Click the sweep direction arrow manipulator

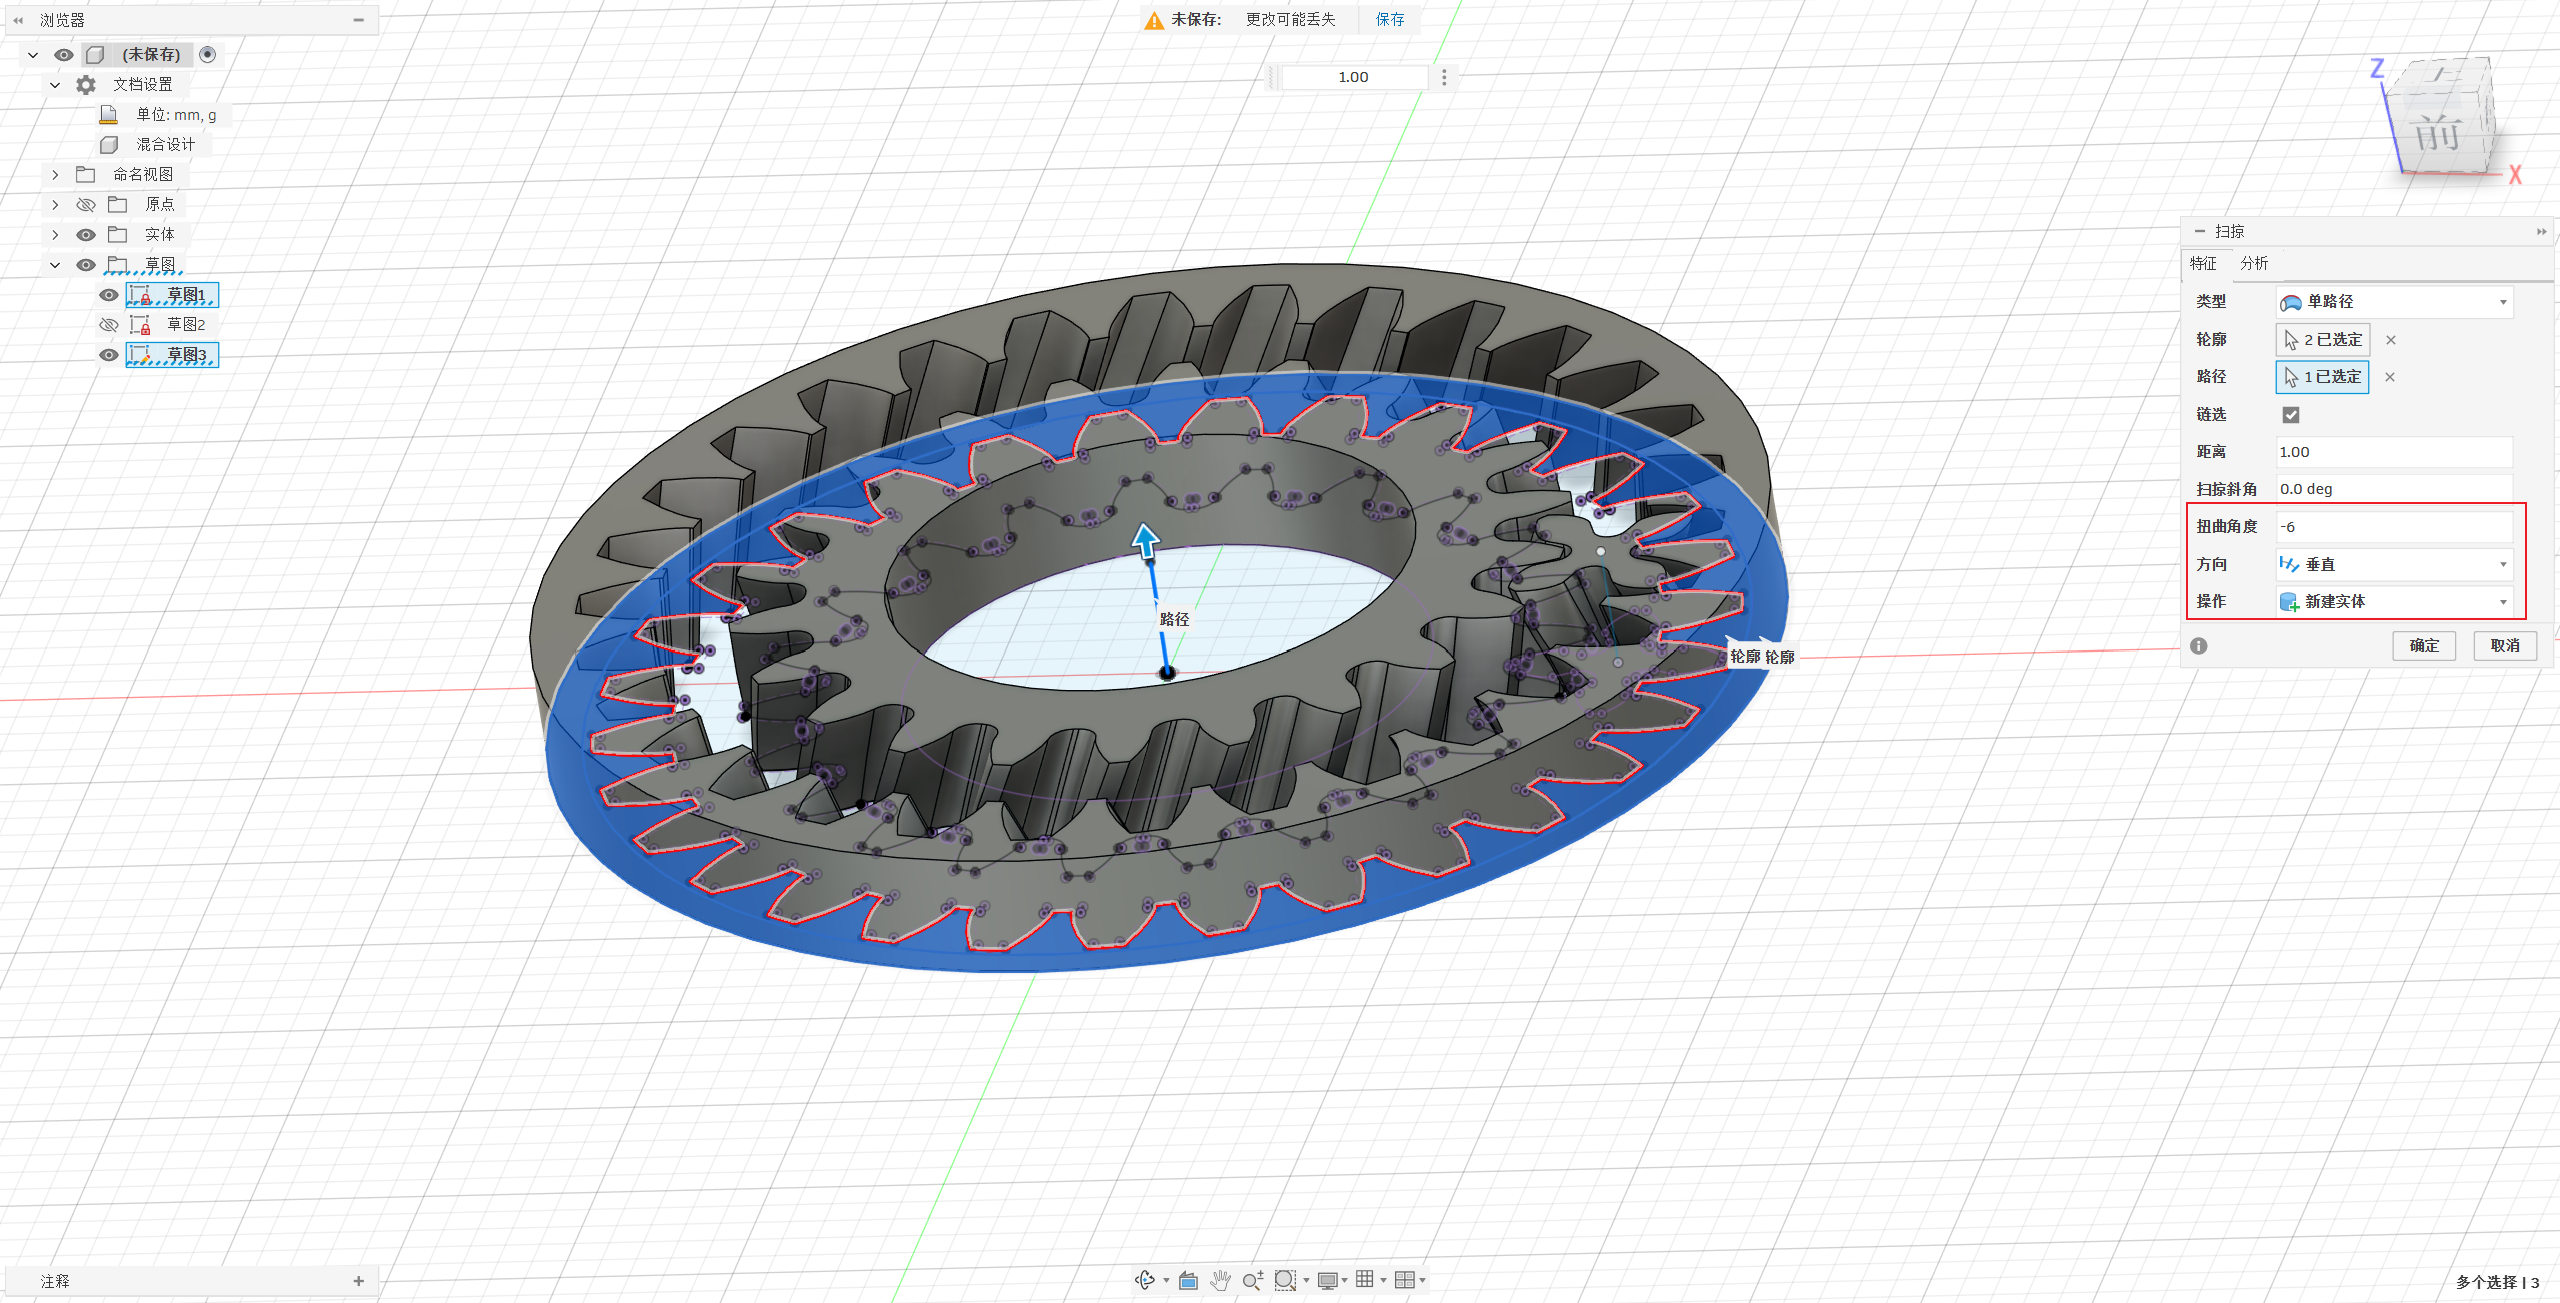tap(1145, 541)
